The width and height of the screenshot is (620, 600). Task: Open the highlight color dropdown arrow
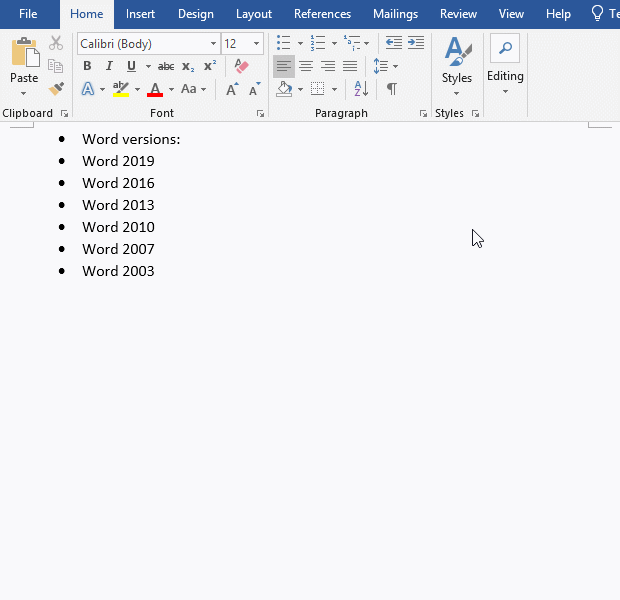pos(137,90)
